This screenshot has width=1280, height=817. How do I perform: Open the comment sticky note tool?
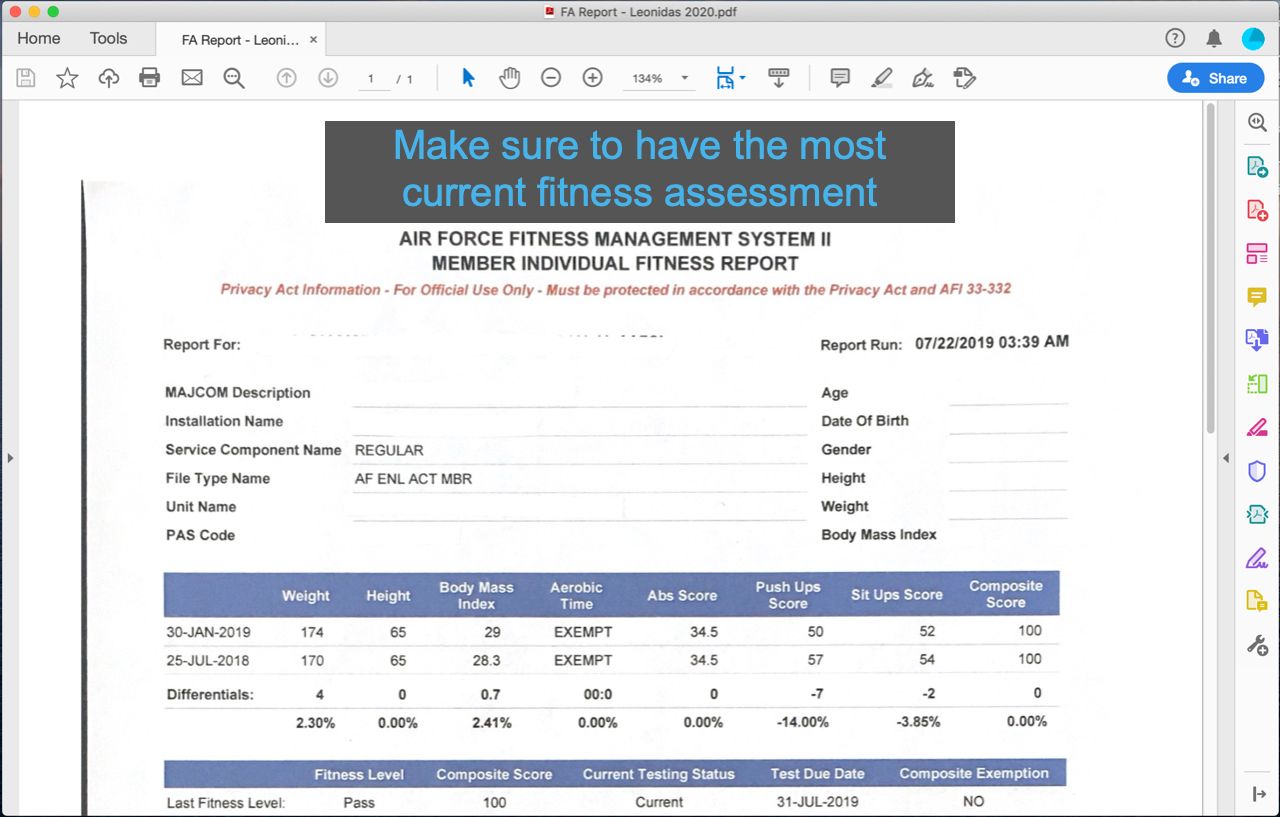tap(840, 78)
